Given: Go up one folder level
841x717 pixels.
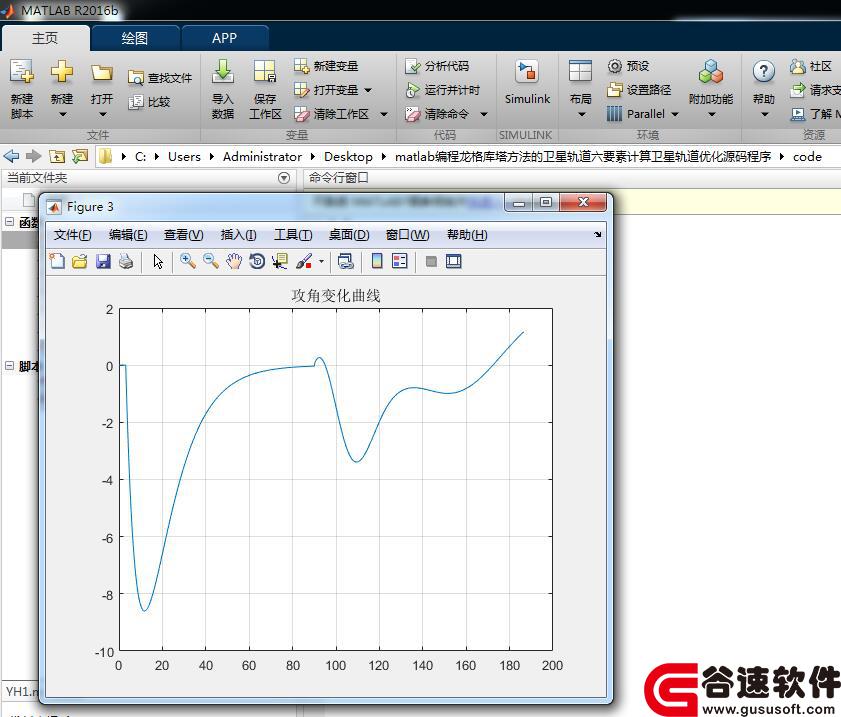Looking at the screenshot, I should pyautogui.click(x=57, y=156).
